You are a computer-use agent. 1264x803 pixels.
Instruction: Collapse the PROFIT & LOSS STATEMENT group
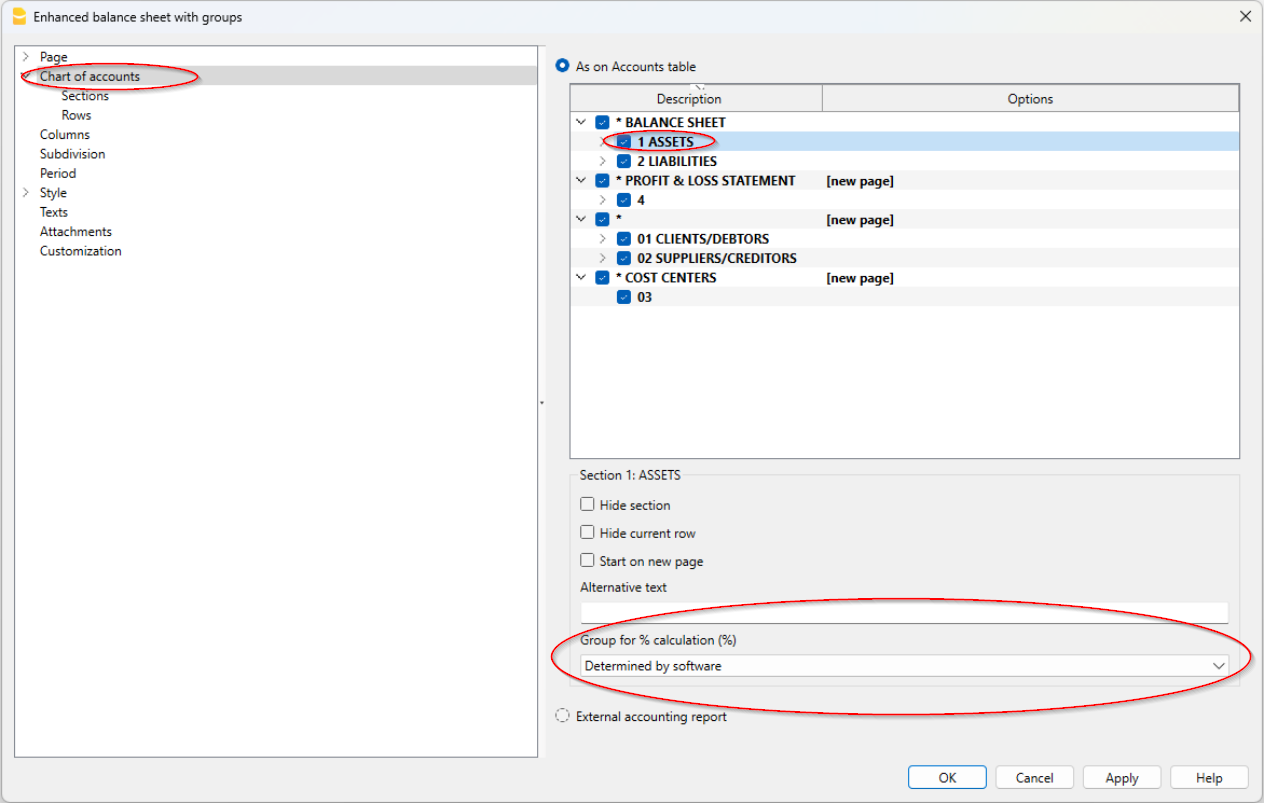tap(581, 181)
